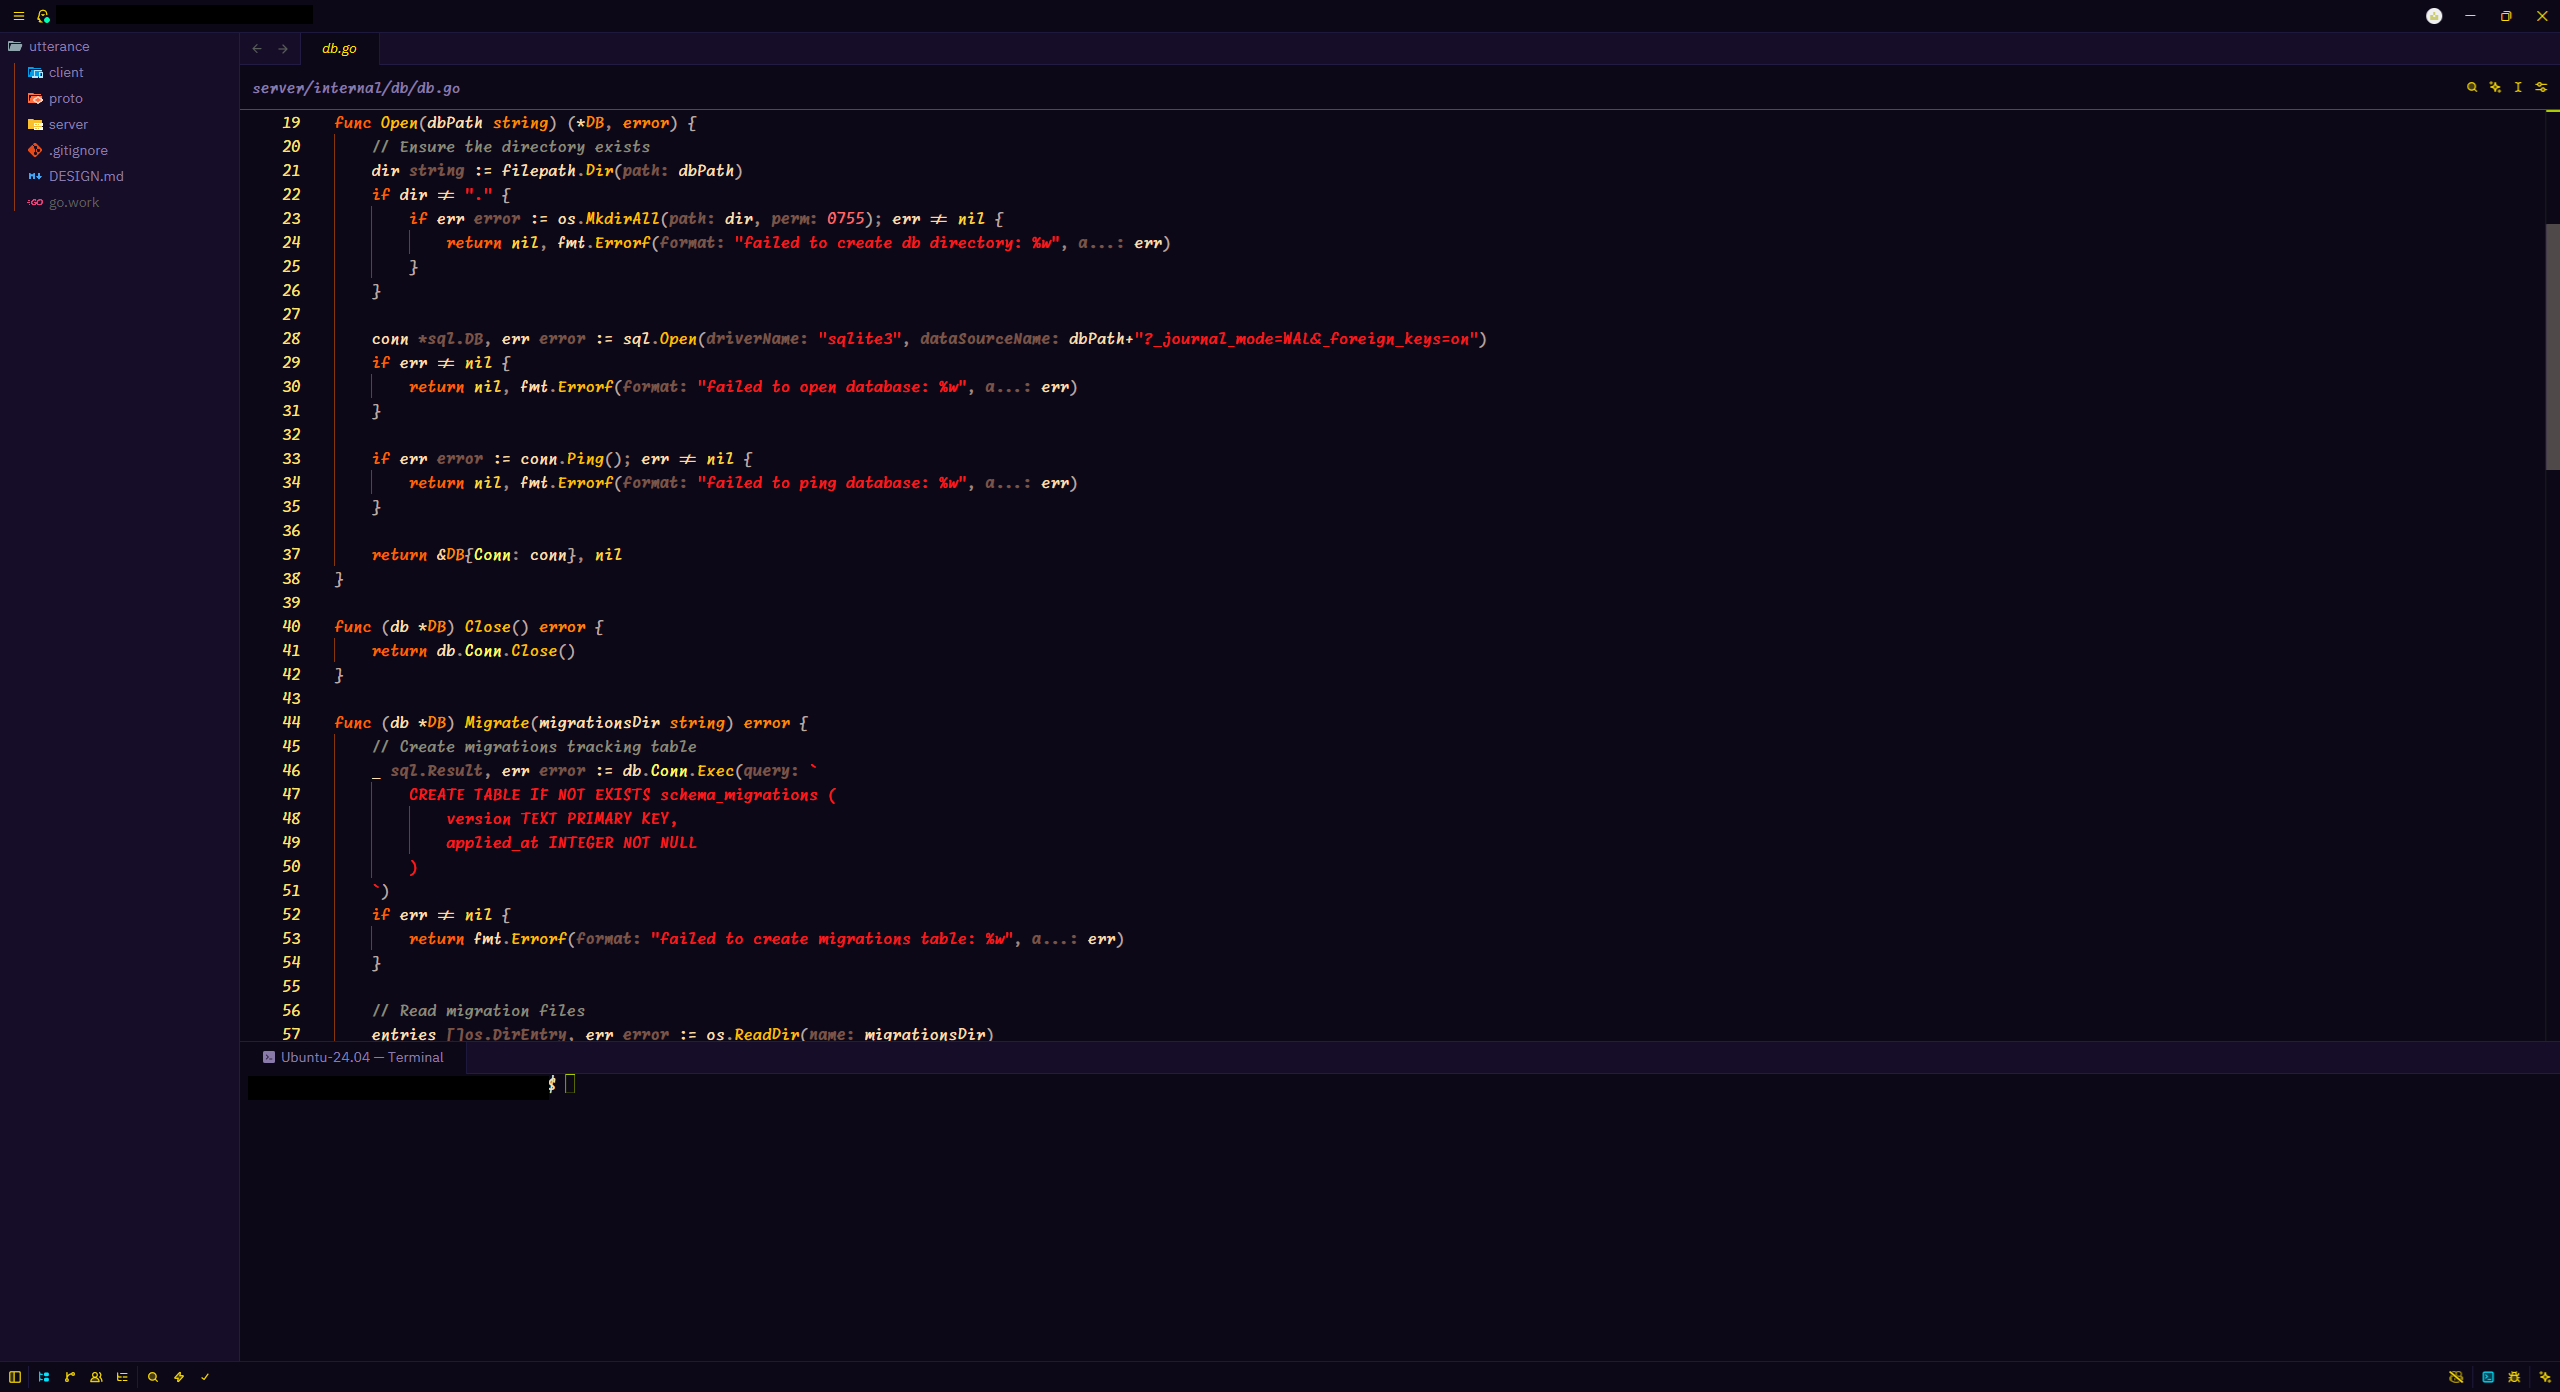Screen dimensions: 2560x1392
Task: Focus the terminal prompt cursor
Action: point(570,1084)
